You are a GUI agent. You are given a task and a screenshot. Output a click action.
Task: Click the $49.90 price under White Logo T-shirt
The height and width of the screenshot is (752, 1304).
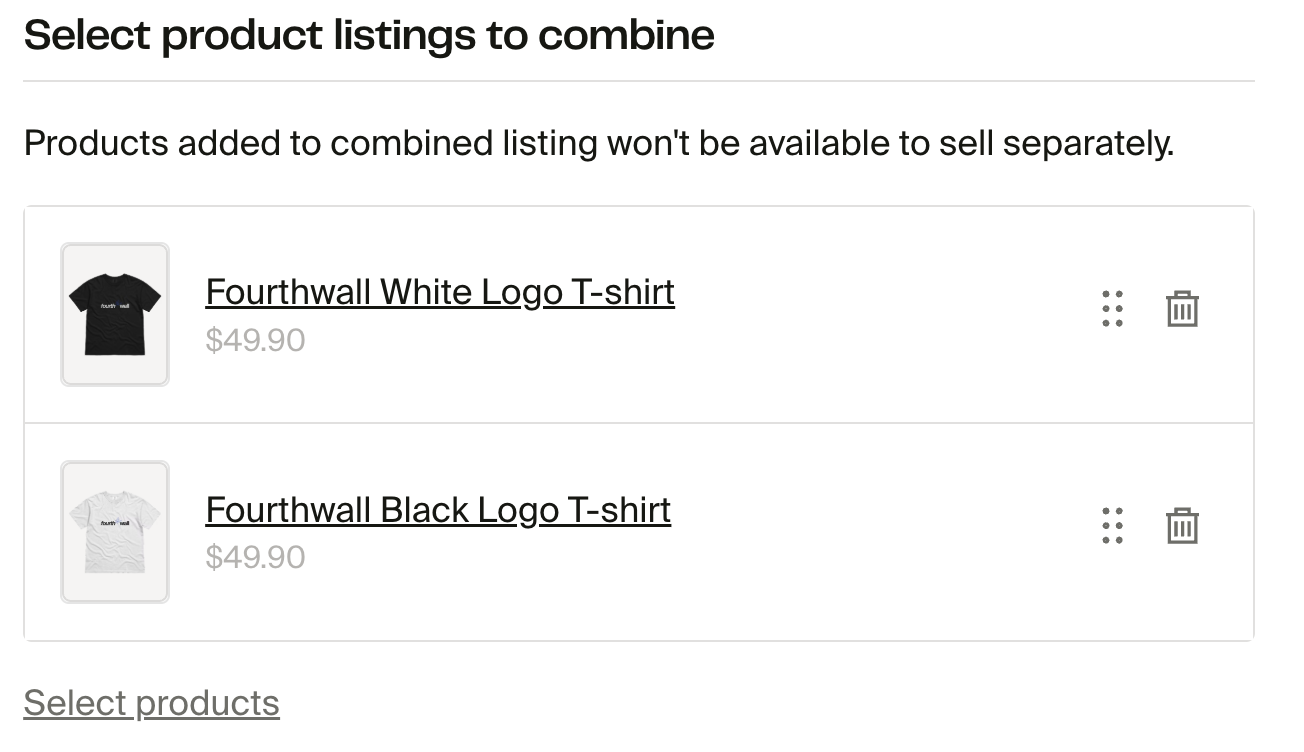(255, 340)
